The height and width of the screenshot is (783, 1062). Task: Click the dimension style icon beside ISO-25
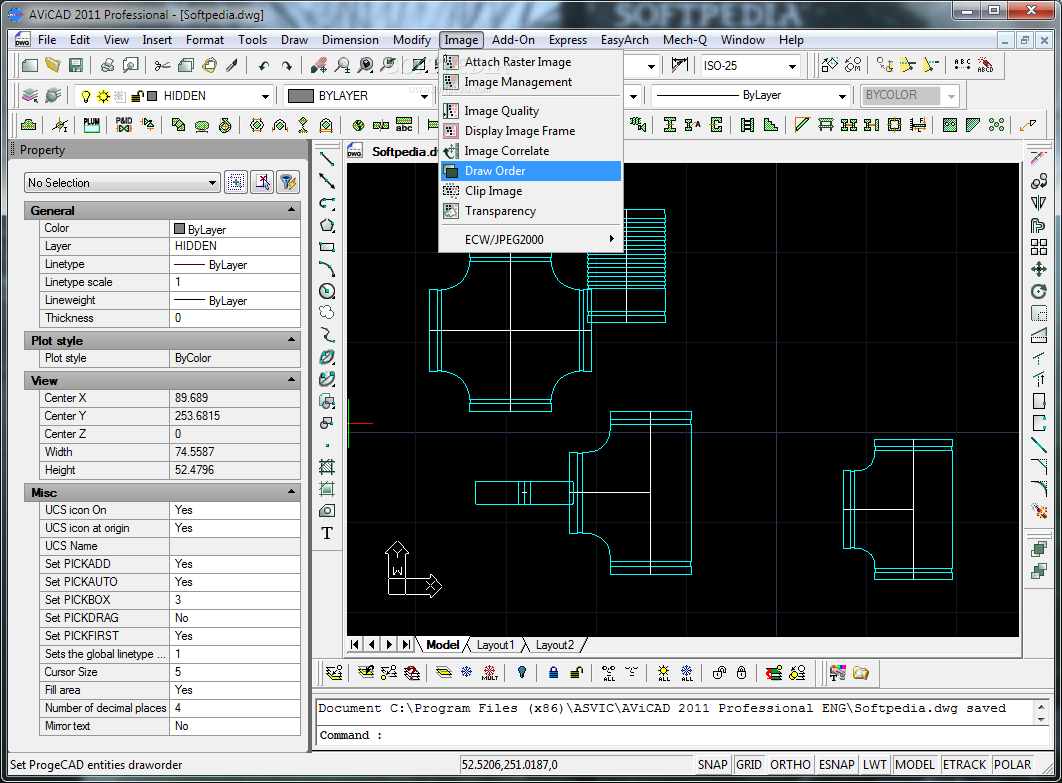click(x=679, y=66)
